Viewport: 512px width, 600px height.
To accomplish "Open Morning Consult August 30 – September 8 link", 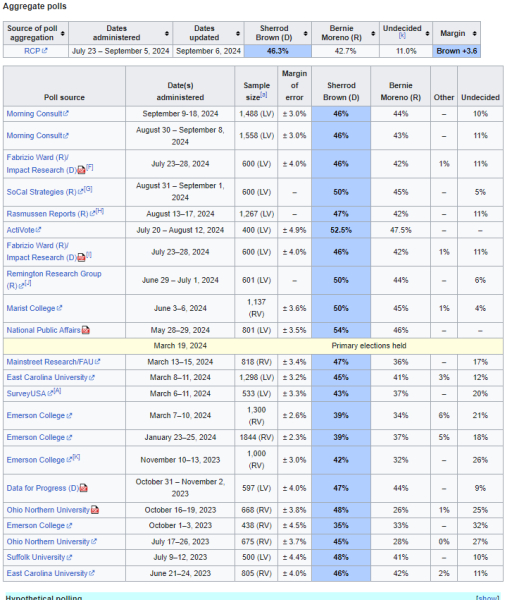I will coord(38,135).
